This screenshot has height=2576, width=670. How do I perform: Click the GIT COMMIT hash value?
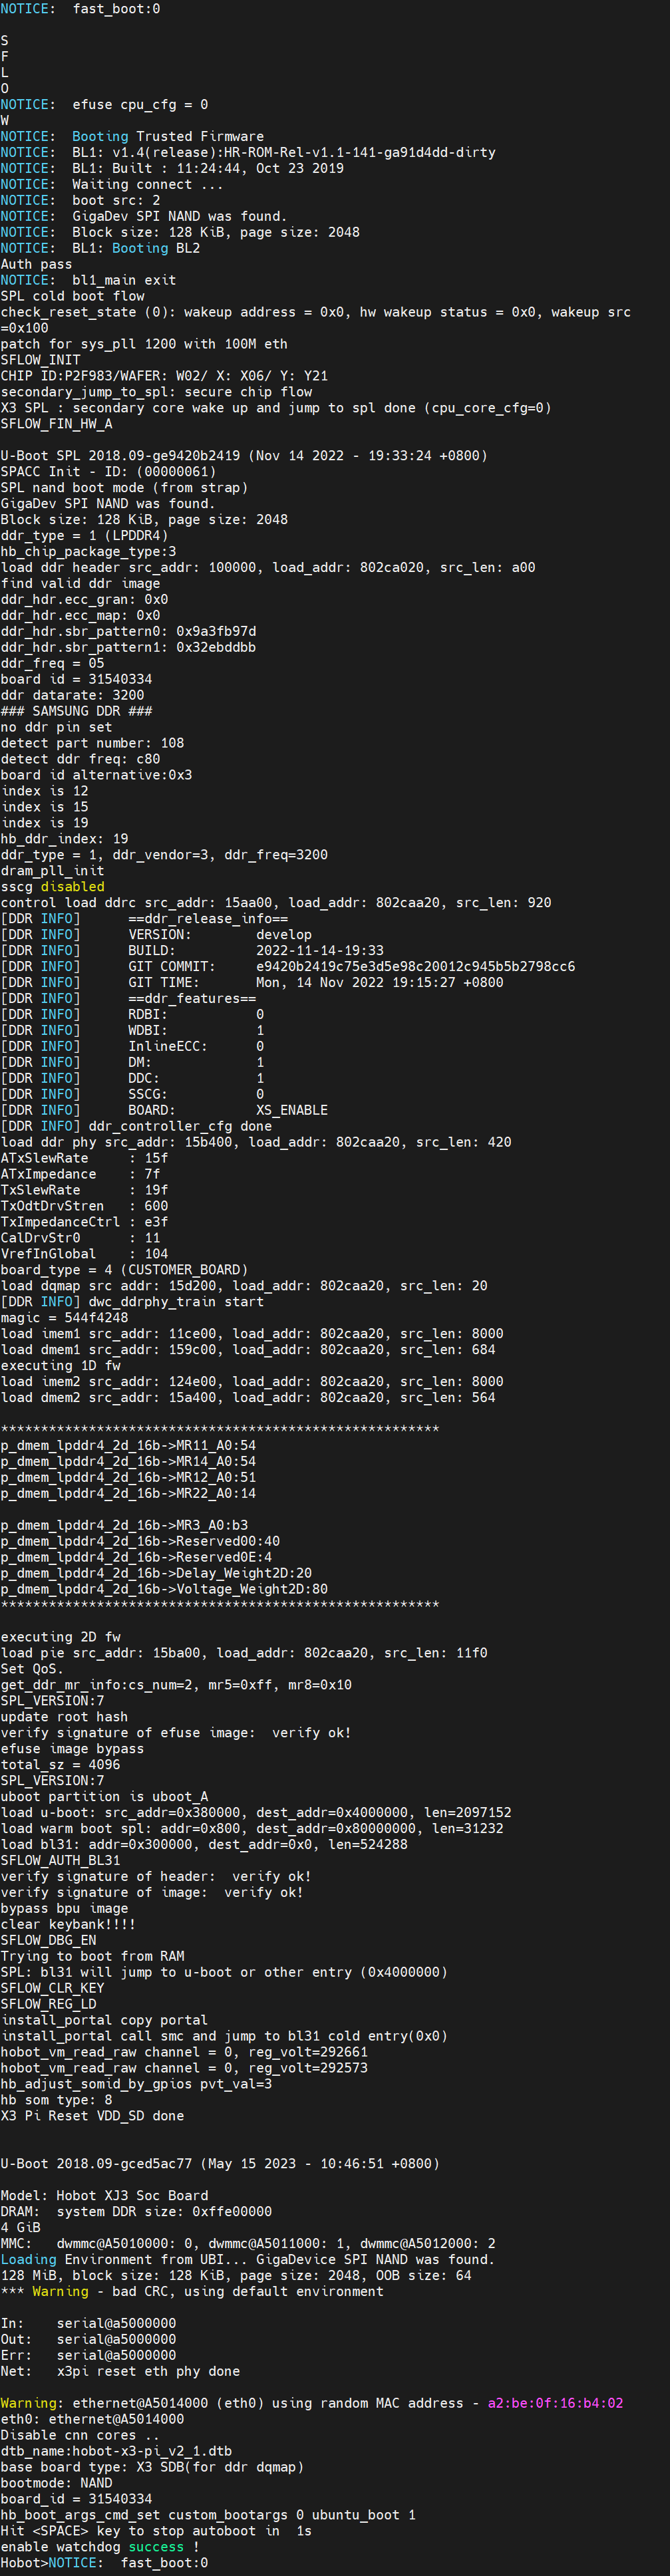[x=415, y=966]
